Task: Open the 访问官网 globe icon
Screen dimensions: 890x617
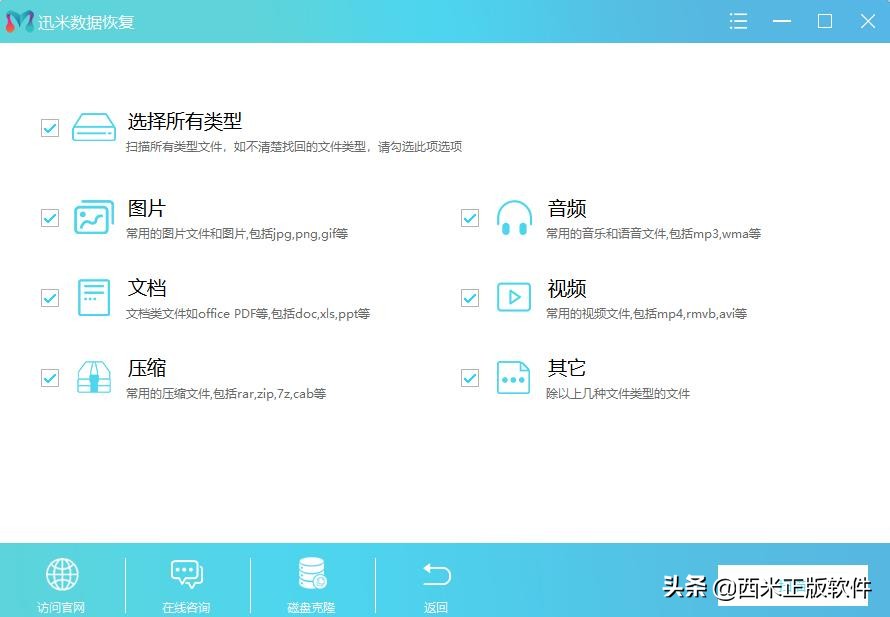Action: [62, 573]
